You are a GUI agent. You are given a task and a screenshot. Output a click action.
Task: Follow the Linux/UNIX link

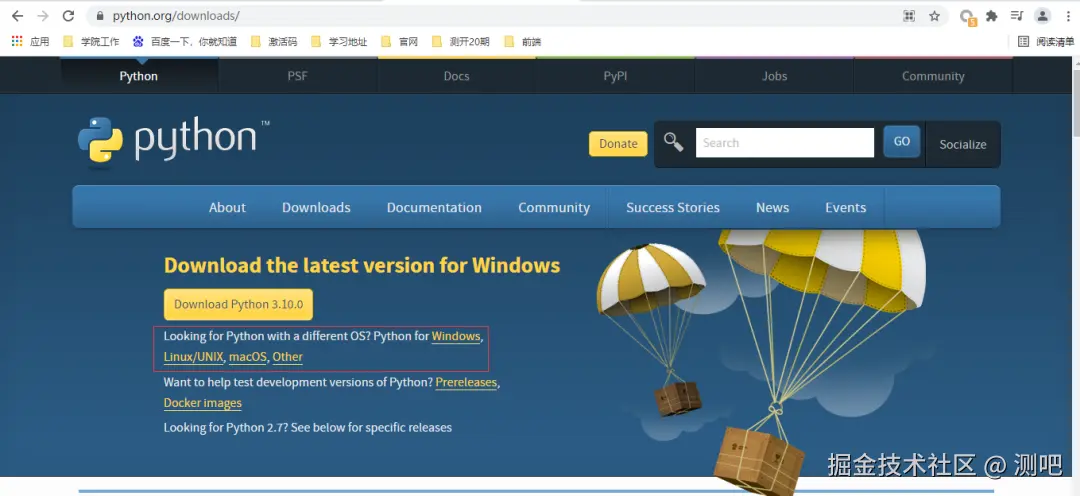tap(194, 357)
